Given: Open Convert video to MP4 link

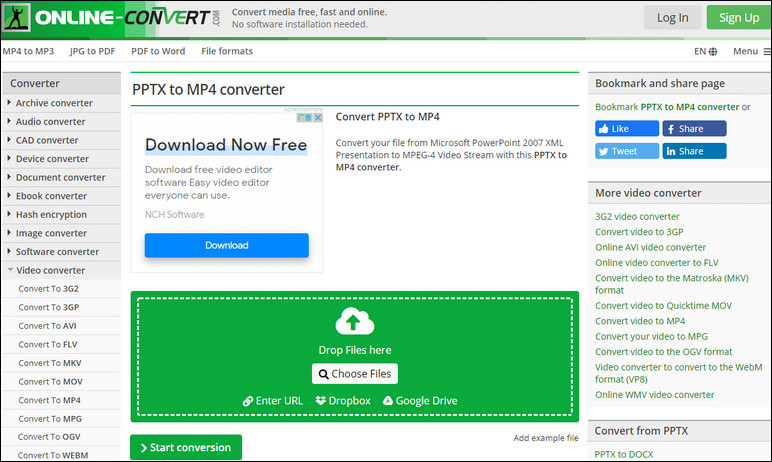Looking at the screenshot, I should point(640,321).
